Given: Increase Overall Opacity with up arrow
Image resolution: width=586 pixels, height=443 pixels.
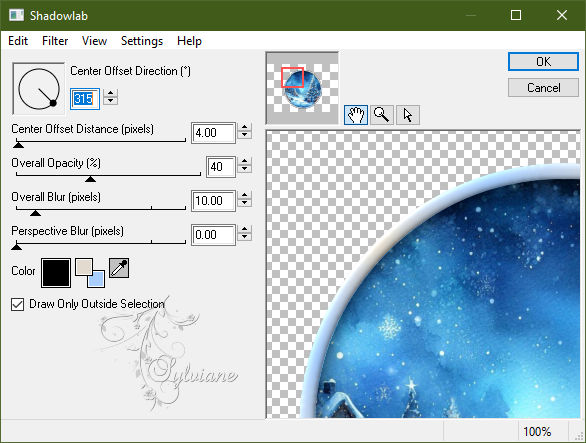Looking at the screenshot, I should (244, 161).
